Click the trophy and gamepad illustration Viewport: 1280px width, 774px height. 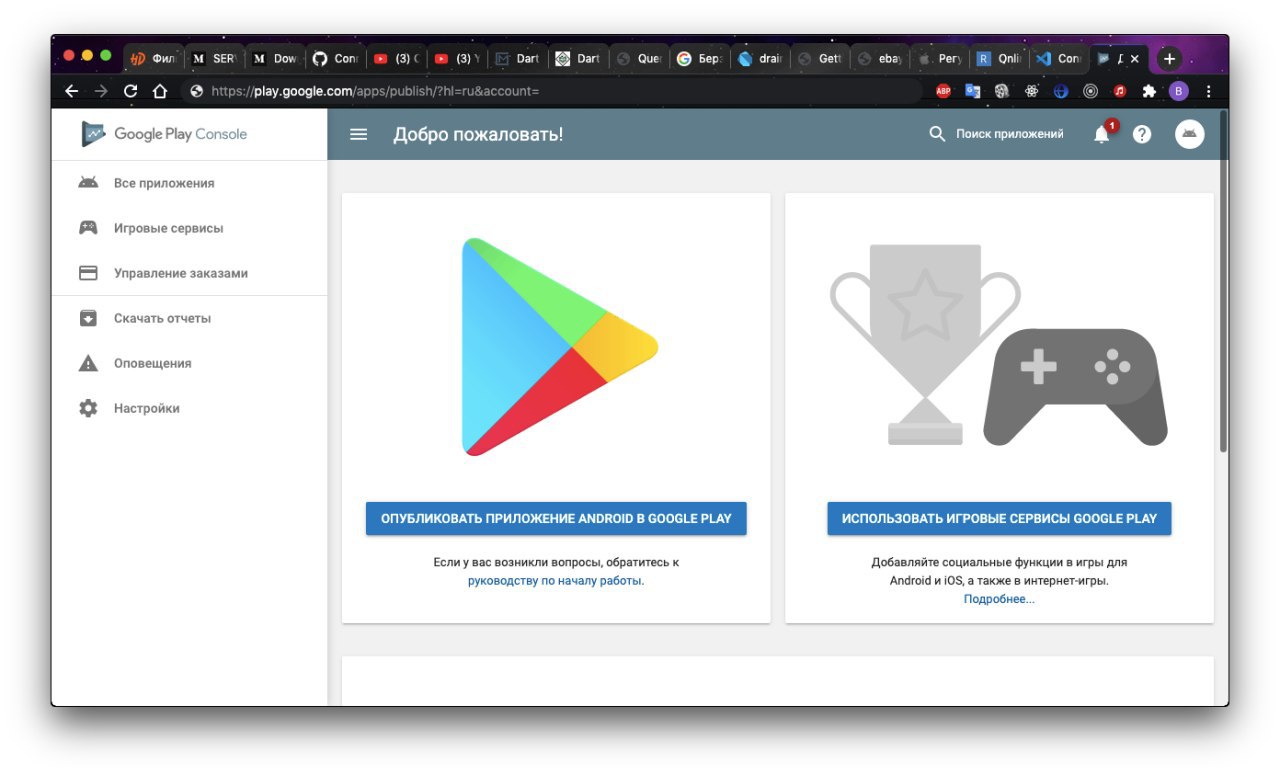click(x=998, y=345)
